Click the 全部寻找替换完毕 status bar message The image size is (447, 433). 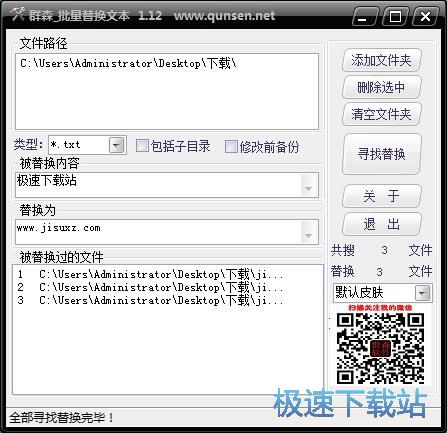click(x=61, y=417)
